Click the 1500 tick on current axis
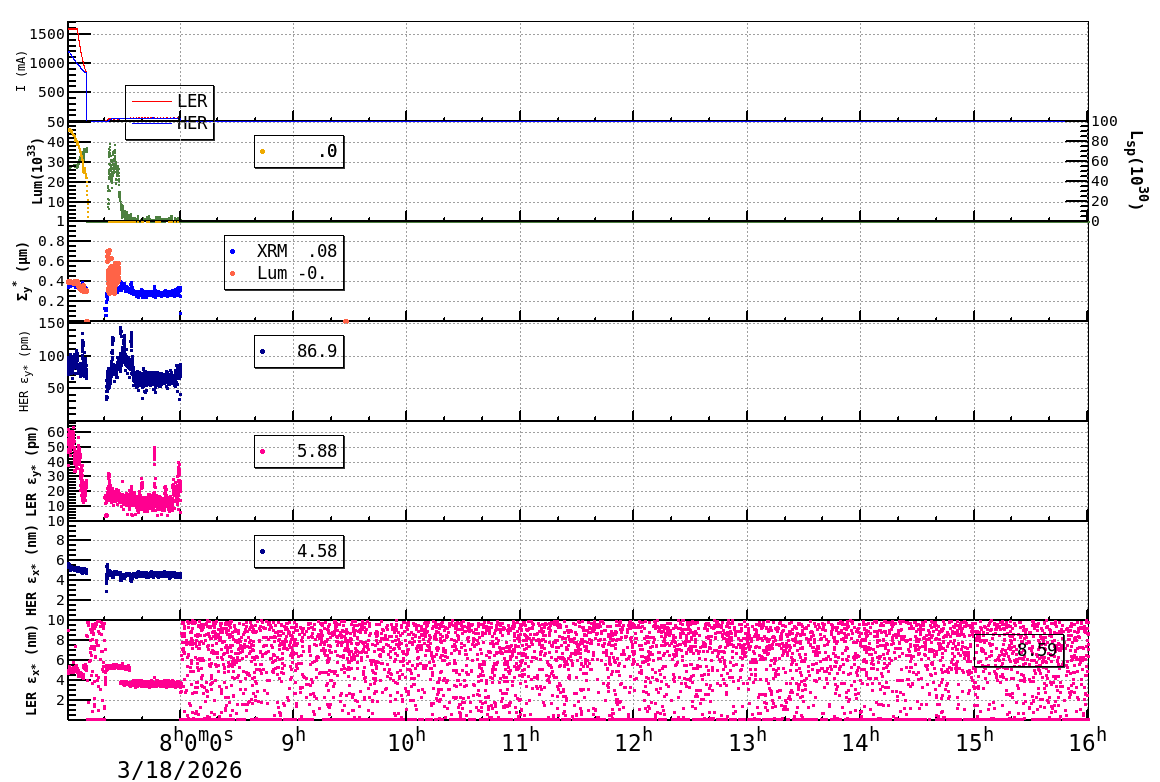Screen dimensions: 1160x782 47,34
